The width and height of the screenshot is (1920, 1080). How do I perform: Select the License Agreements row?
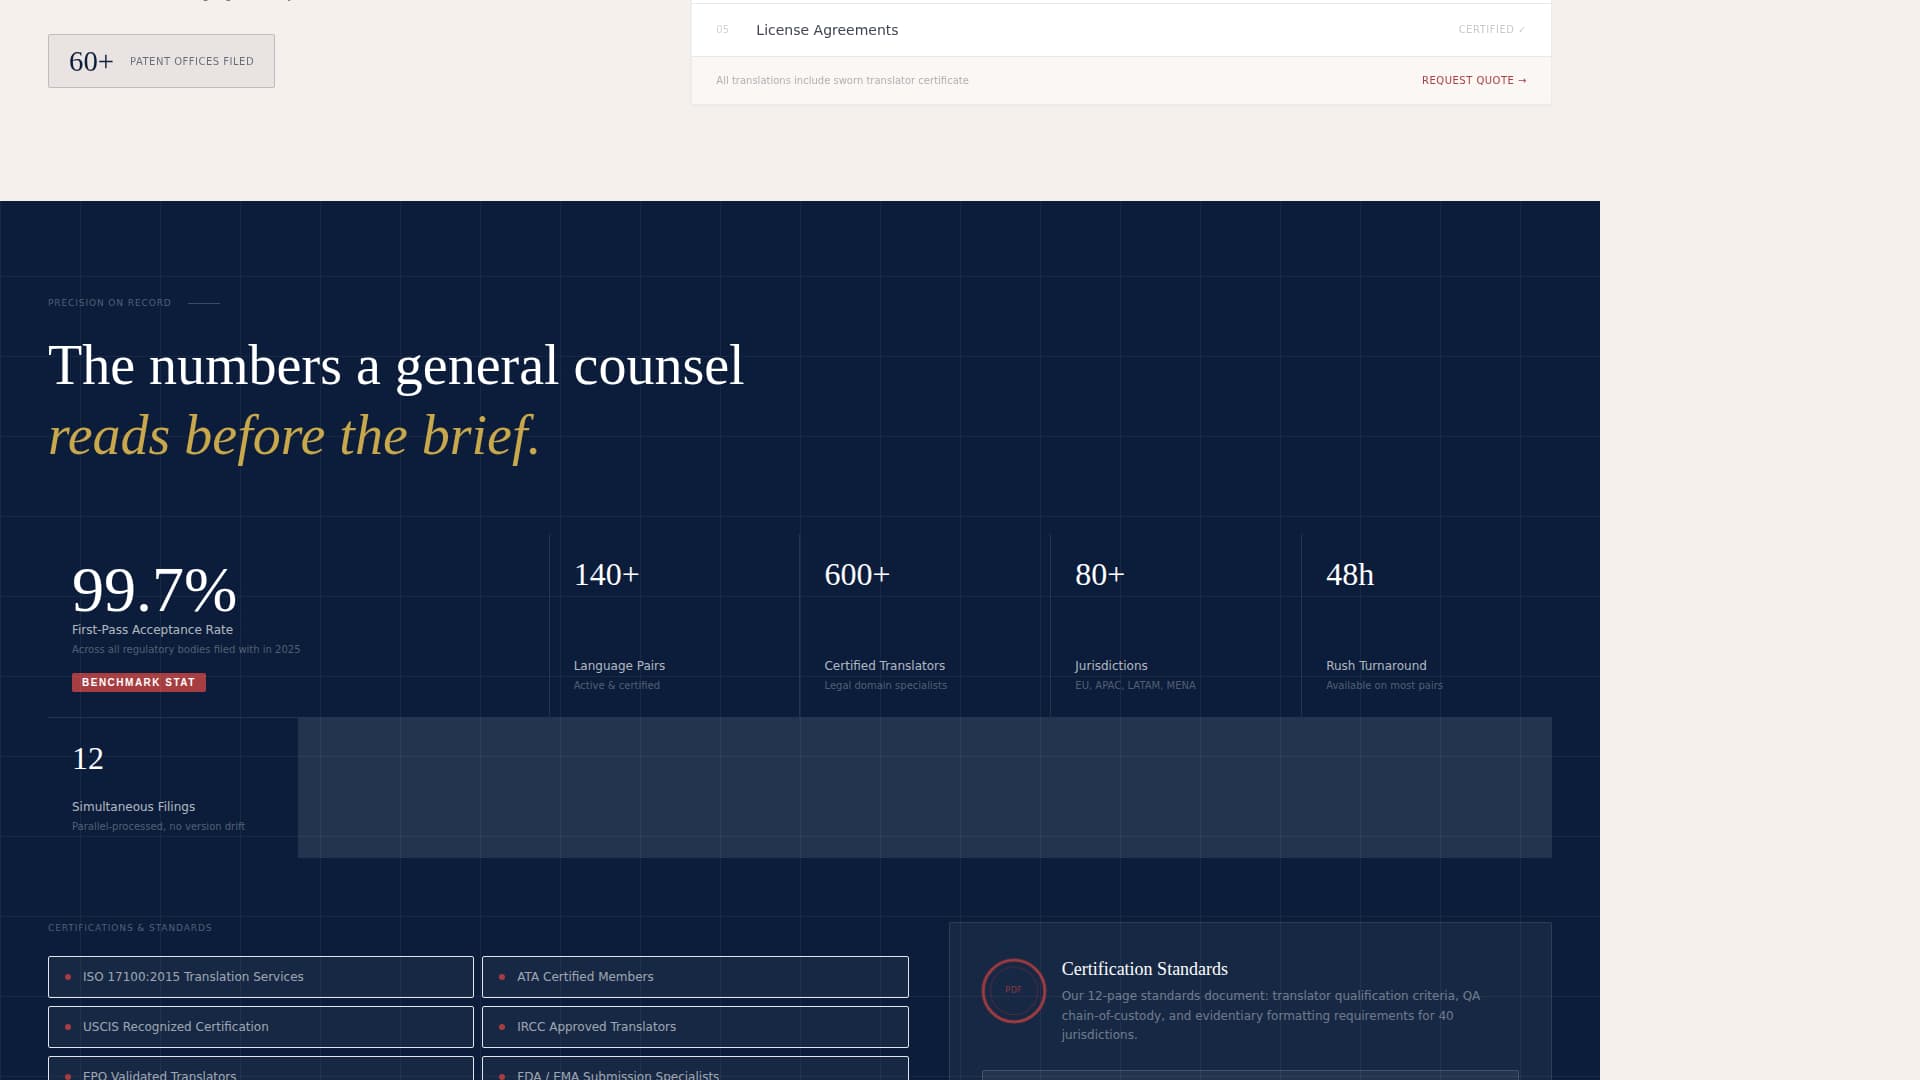click(1121, 30)
